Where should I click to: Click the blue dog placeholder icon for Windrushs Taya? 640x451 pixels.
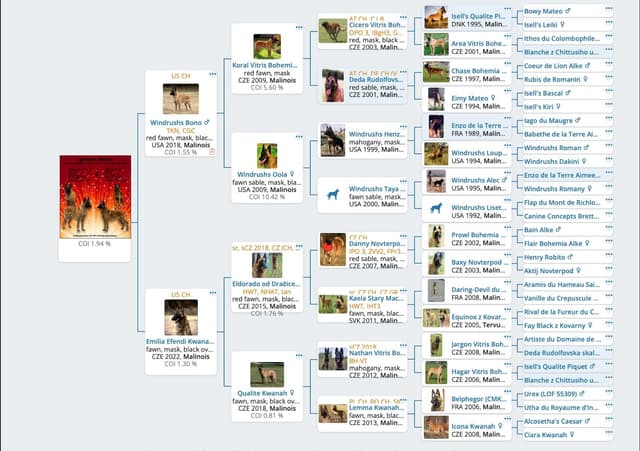pos(333,194)
